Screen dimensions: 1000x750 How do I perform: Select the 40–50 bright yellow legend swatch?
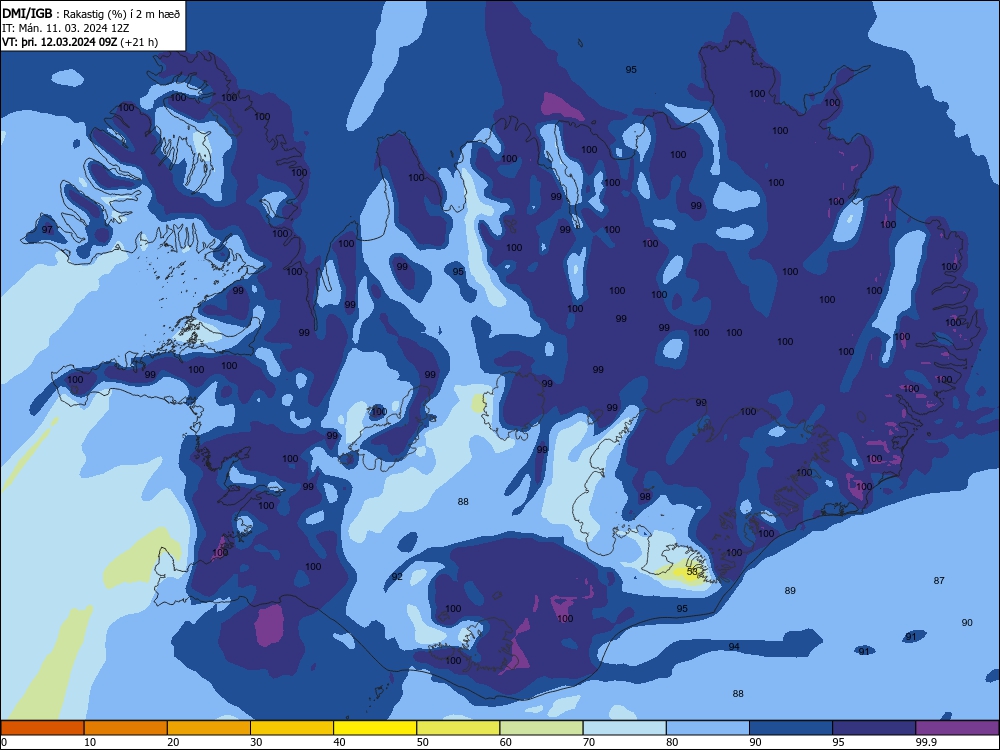(375, 728)
